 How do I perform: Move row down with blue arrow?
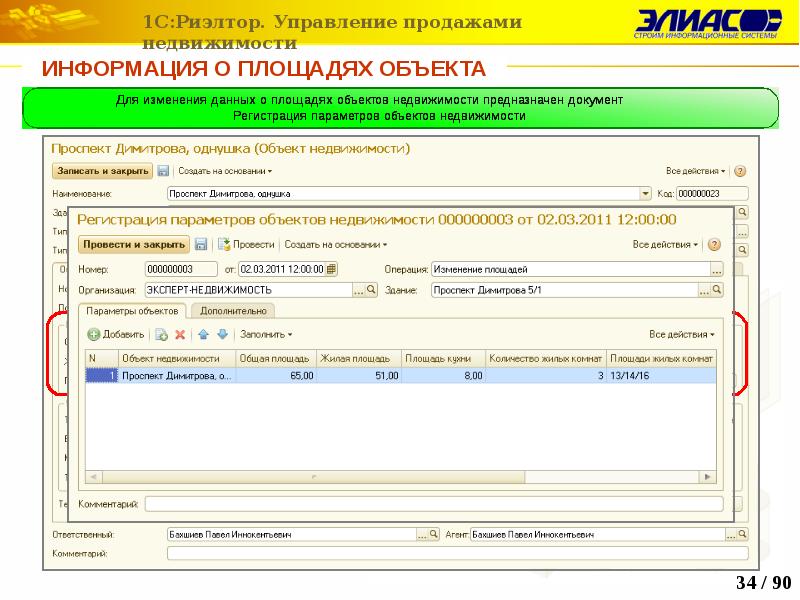(x=222, y=335)
